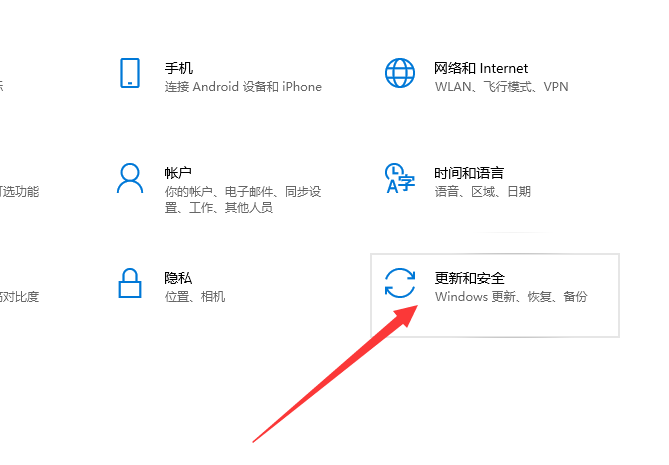Screen dimensions: 669x465
Task: Click the '连接 Android 设备和 iPhone' description
Action: (243, 87)
